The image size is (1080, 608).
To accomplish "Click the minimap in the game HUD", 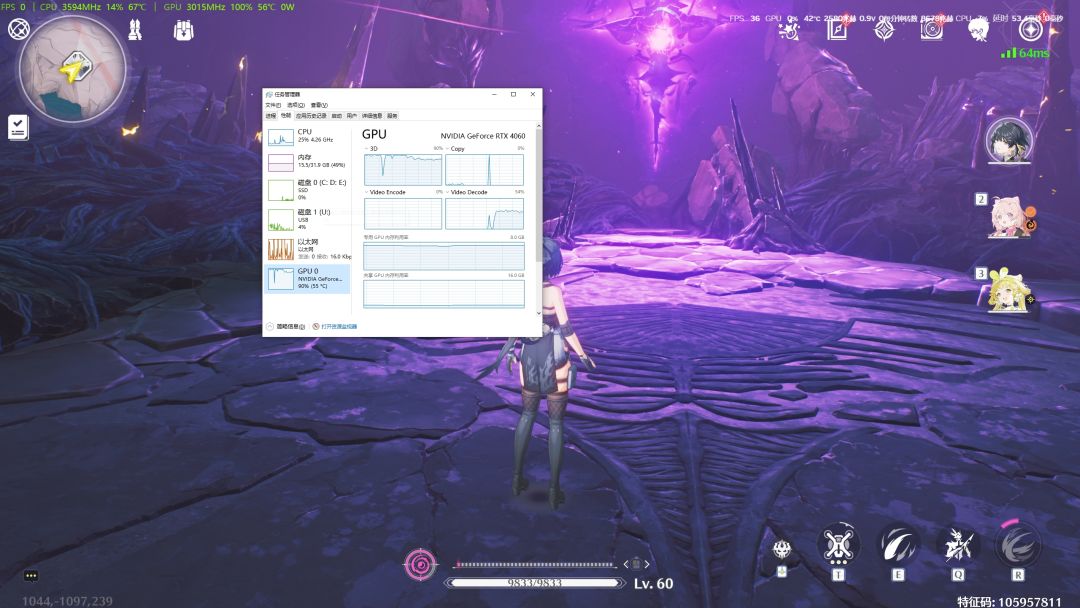I will [72, 69].
